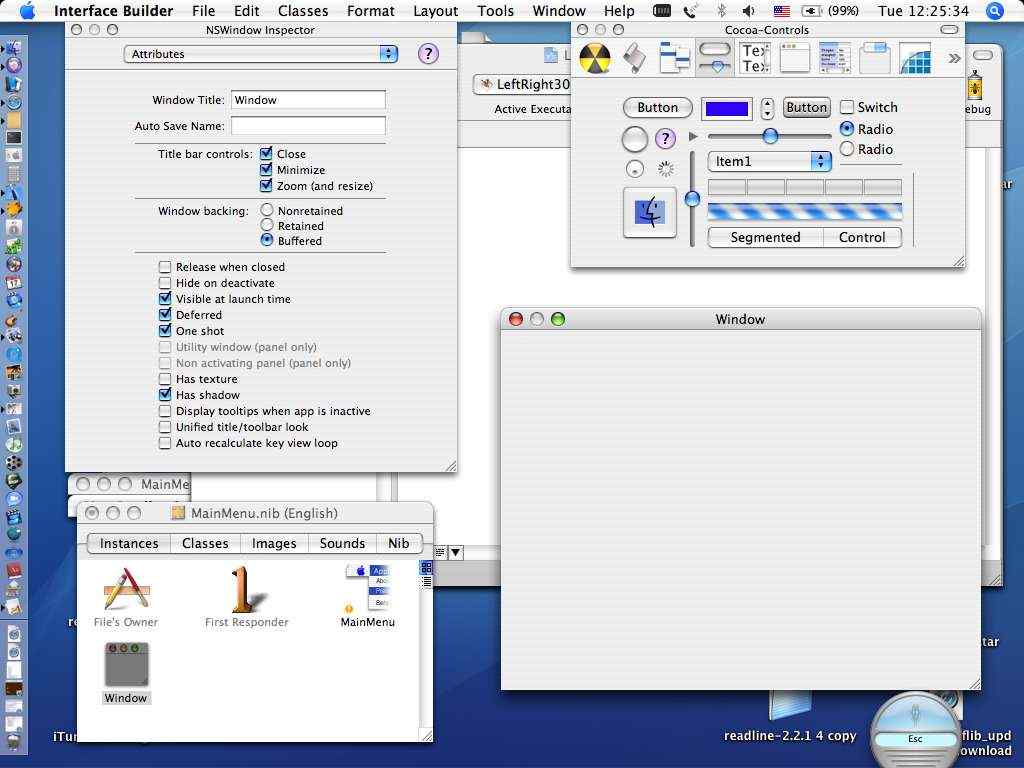
Task: Switch to the Images tab
Action: (274, 543)
